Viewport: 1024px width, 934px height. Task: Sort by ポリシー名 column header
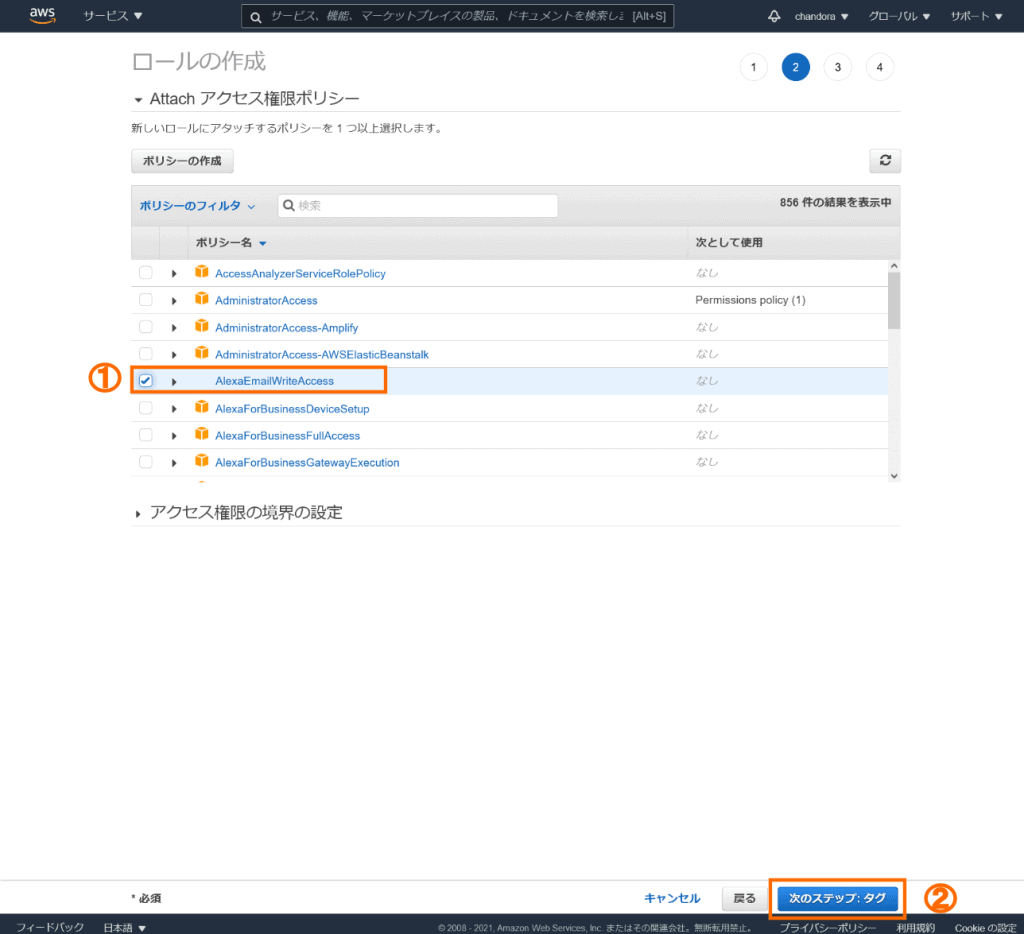(231, 243)
